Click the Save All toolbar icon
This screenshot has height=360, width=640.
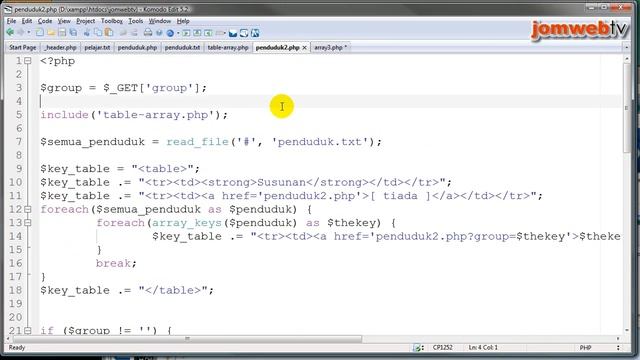73,33
